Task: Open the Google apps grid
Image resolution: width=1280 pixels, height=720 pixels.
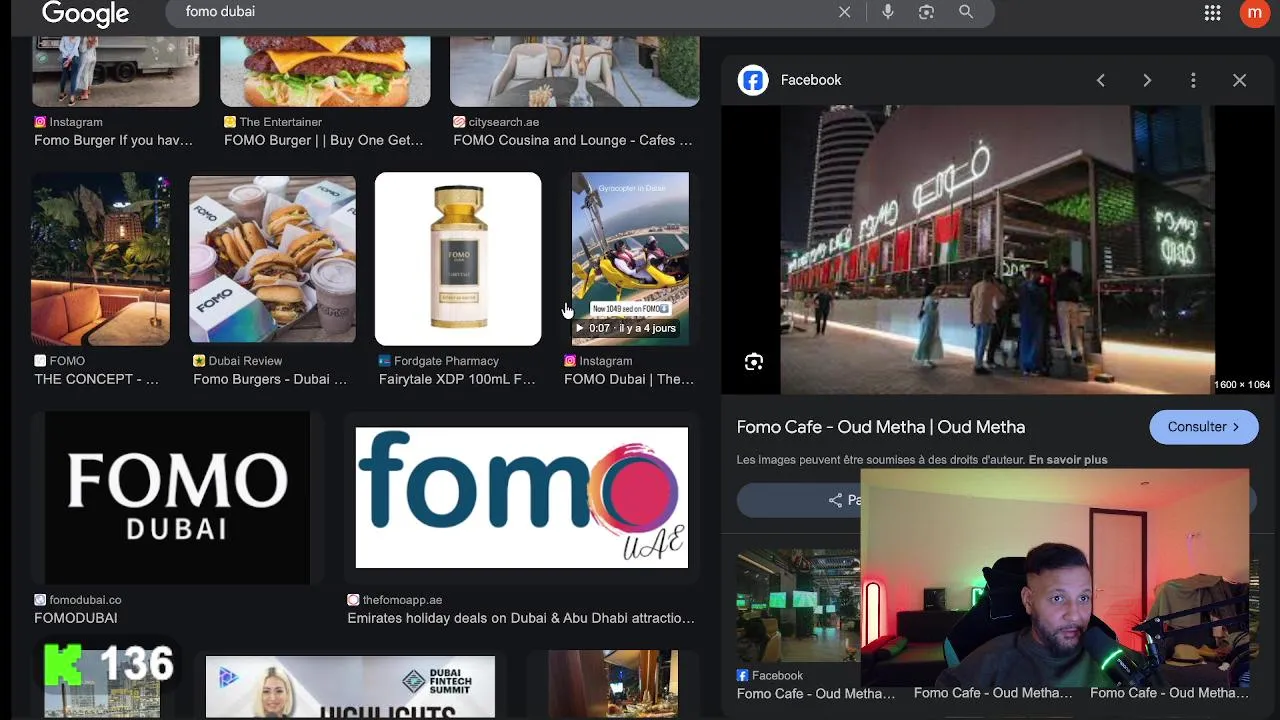Action: (x=1212, y=13)
